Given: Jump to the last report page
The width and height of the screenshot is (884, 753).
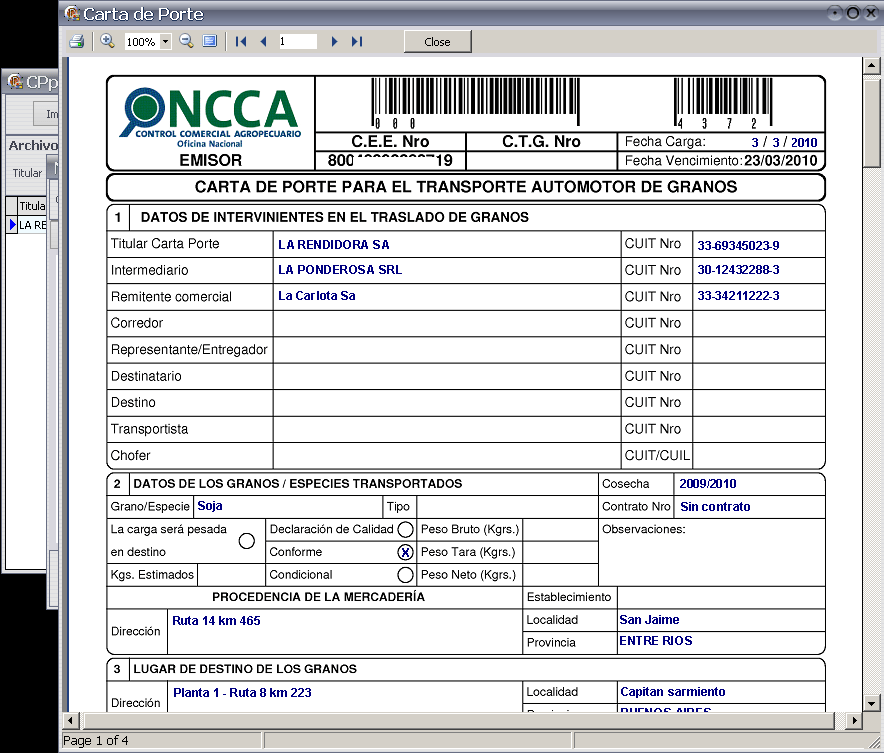Looking at the screenshot, I should pos(357,41).
